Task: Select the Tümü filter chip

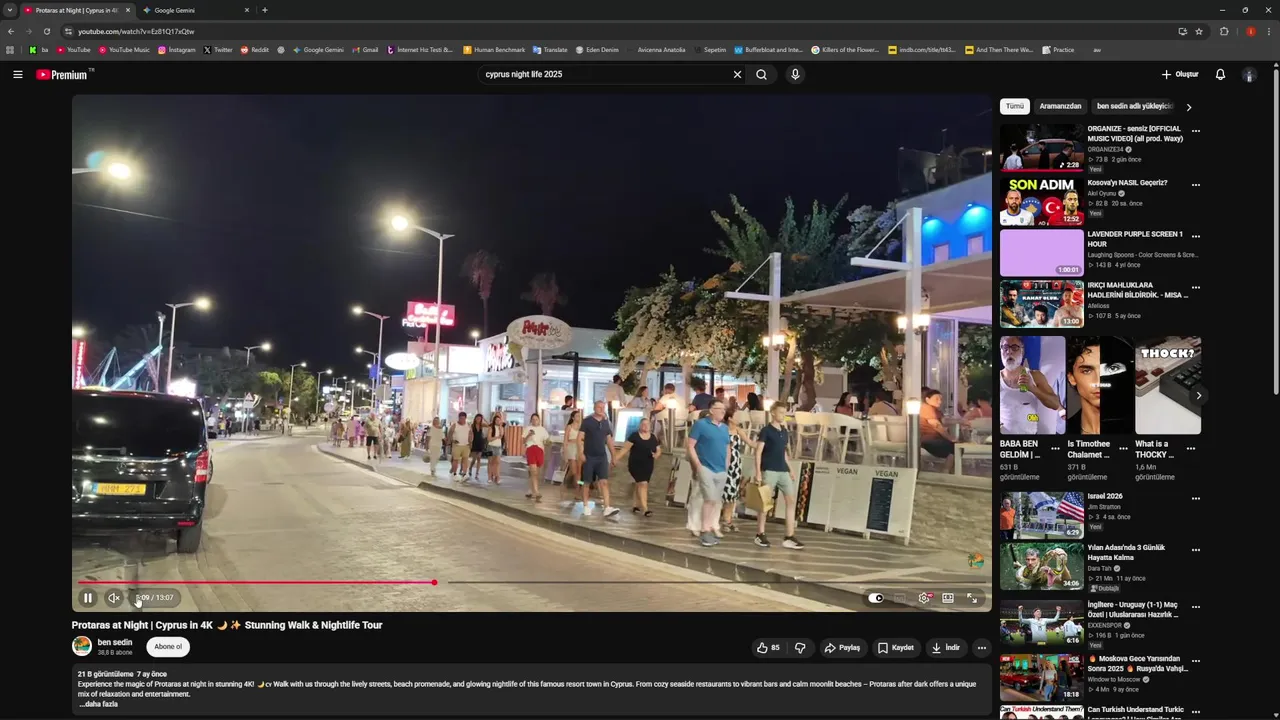Action: coord(1015,106)
